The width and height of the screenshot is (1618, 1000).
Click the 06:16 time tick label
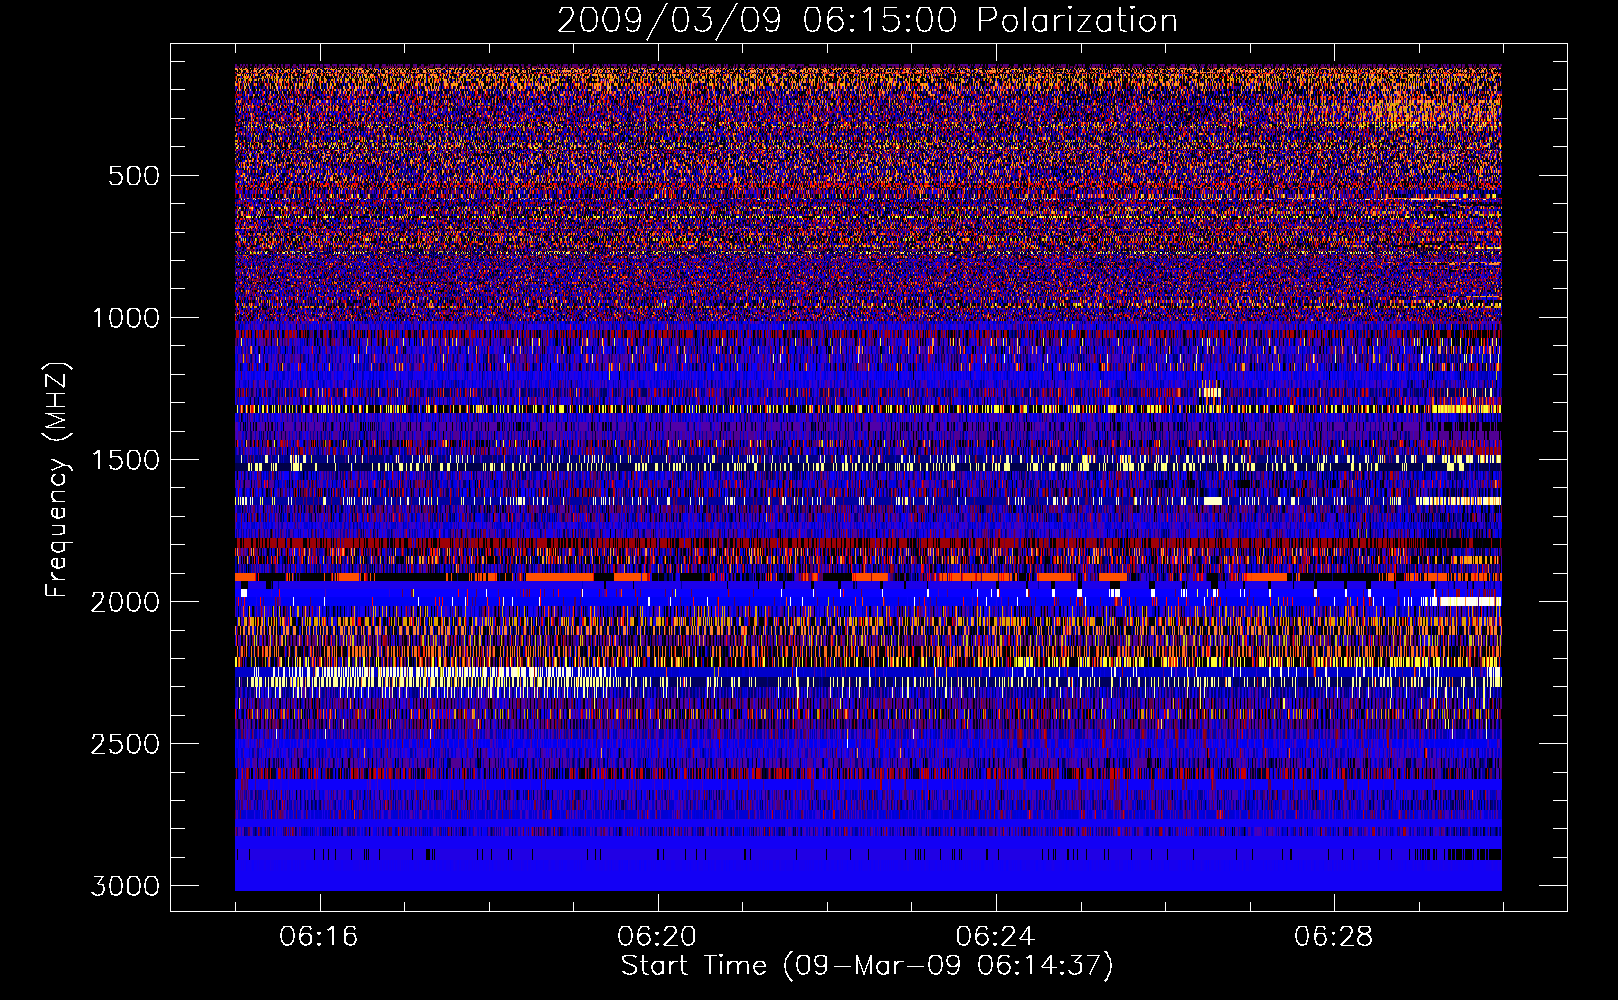point(319,937)
